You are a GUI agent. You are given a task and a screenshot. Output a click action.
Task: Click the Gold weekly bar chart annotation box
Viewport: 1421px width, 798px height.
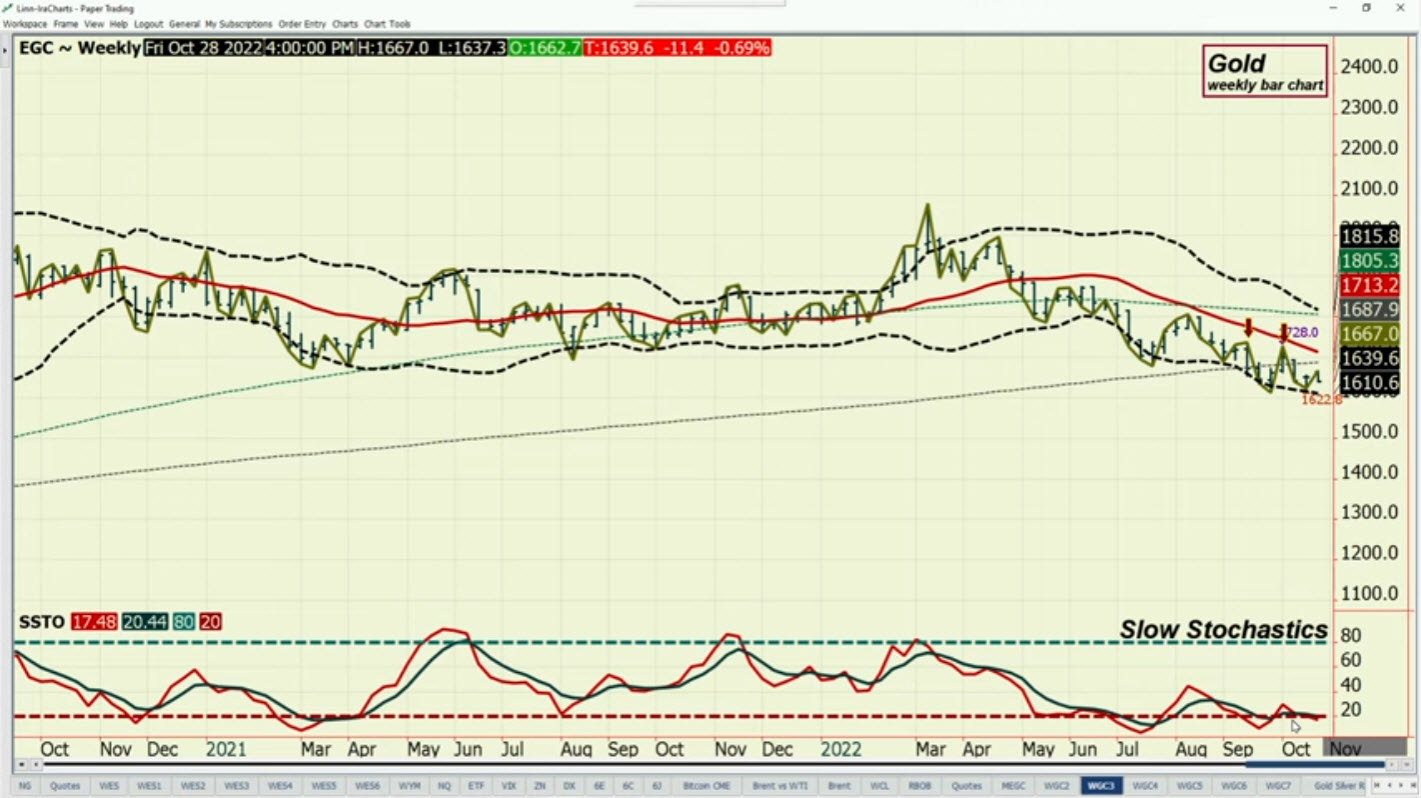[x=1265, y=71]
